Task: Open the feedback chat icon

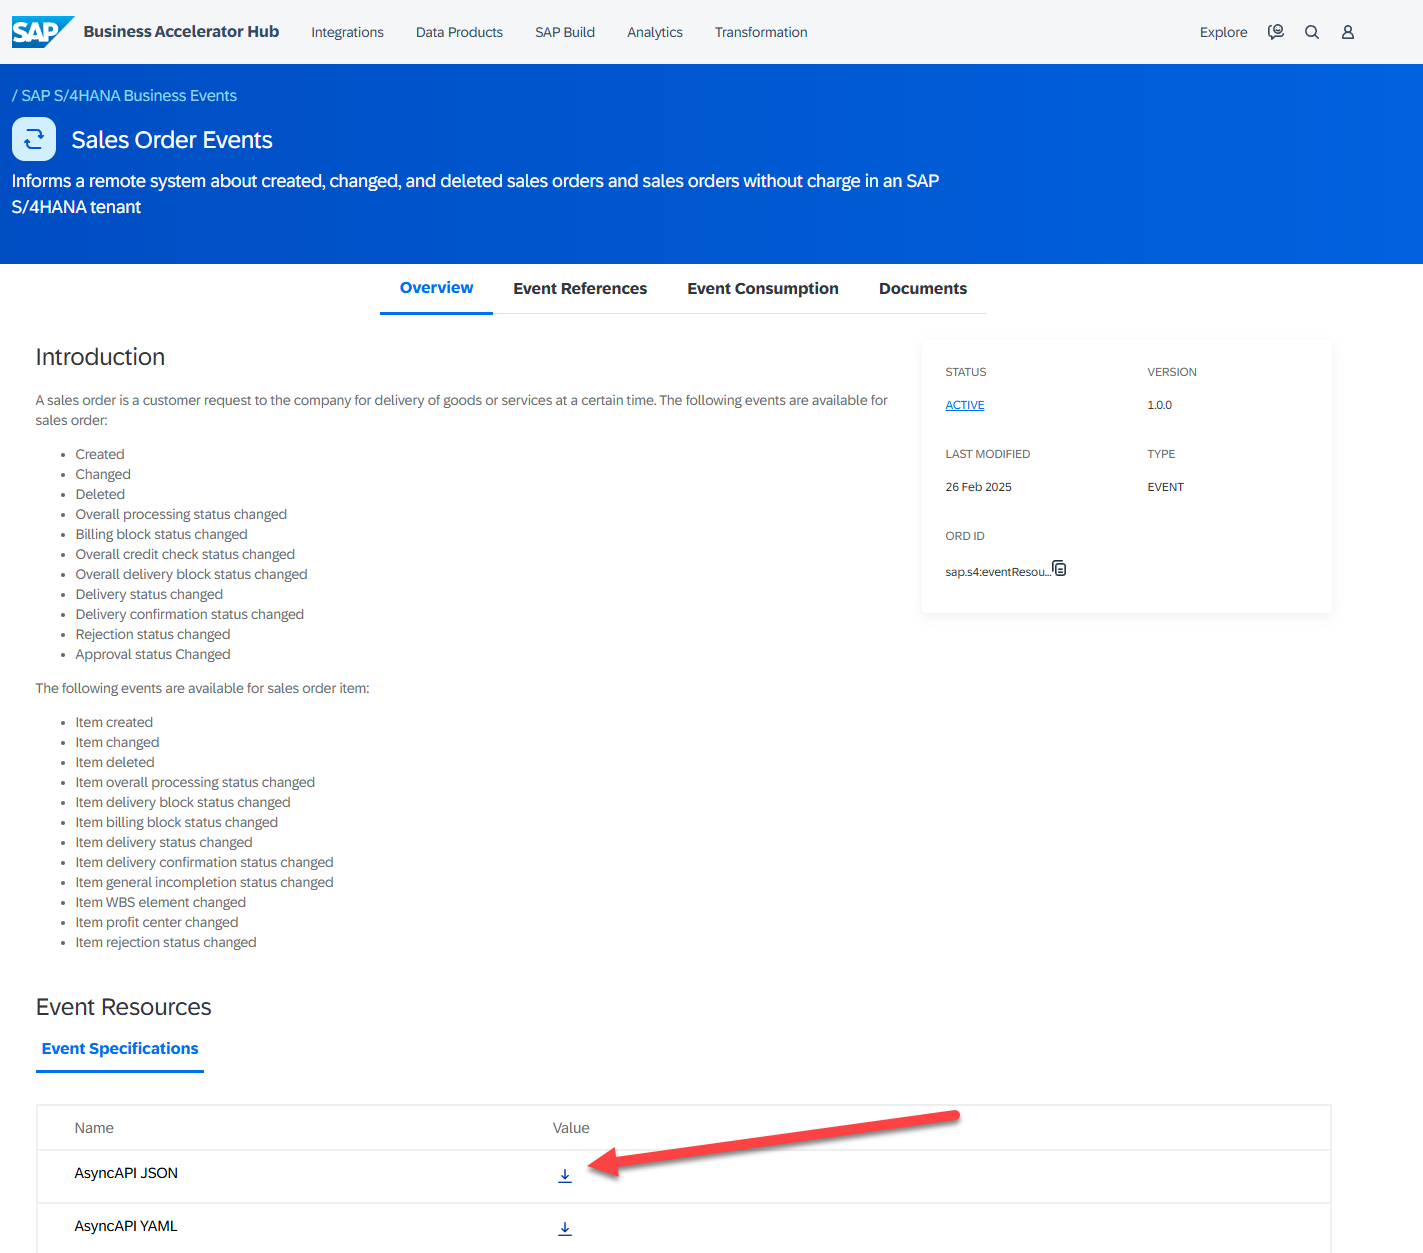Action: [1275, 32]
